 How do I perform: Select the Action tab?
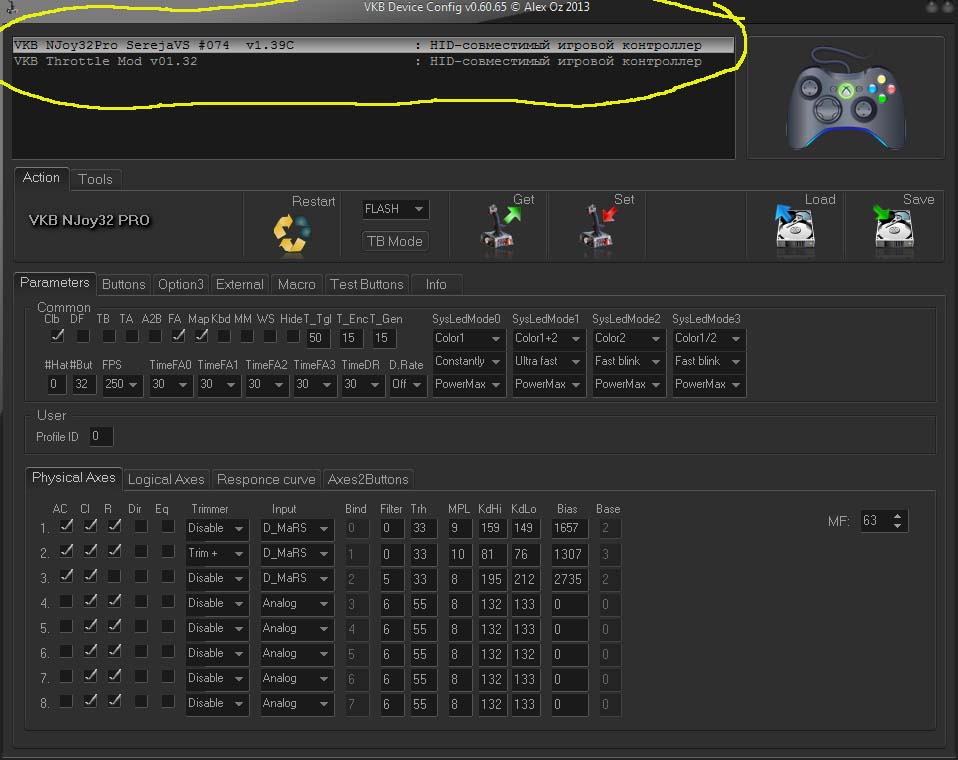[42, 178]
